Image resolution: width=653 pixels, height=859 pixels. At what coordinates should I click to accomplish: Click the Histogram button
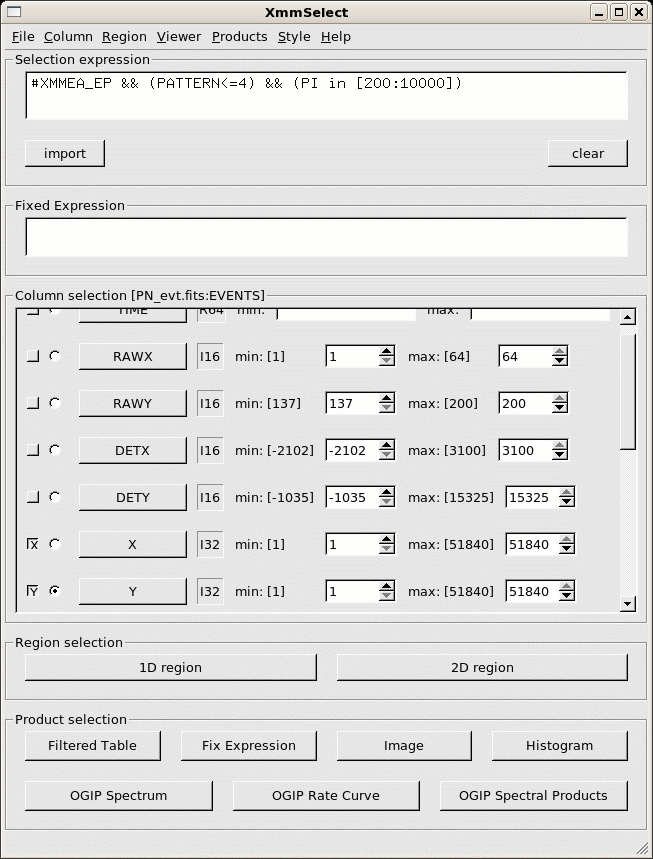tap(559, 746)
